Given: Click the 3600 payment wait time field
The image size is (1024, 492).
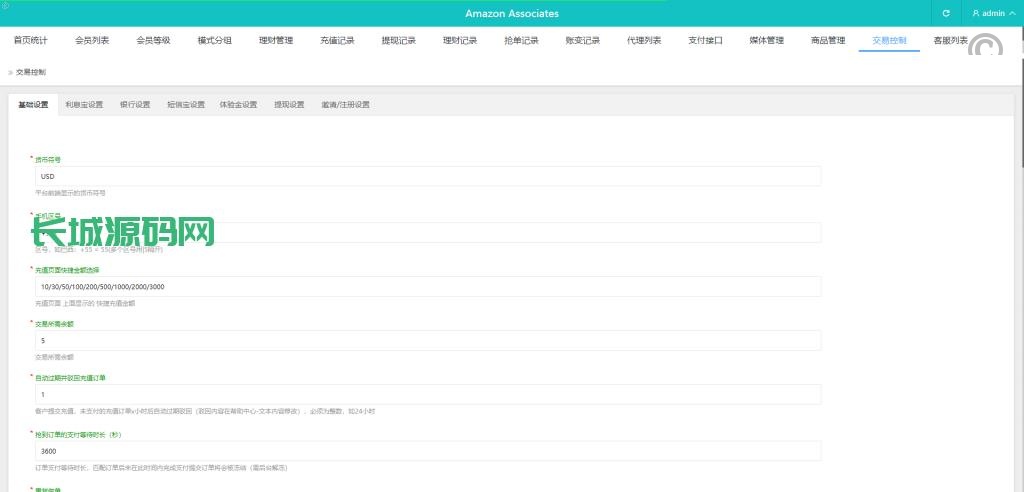Looking at the screenshot, I should [427, 451].
